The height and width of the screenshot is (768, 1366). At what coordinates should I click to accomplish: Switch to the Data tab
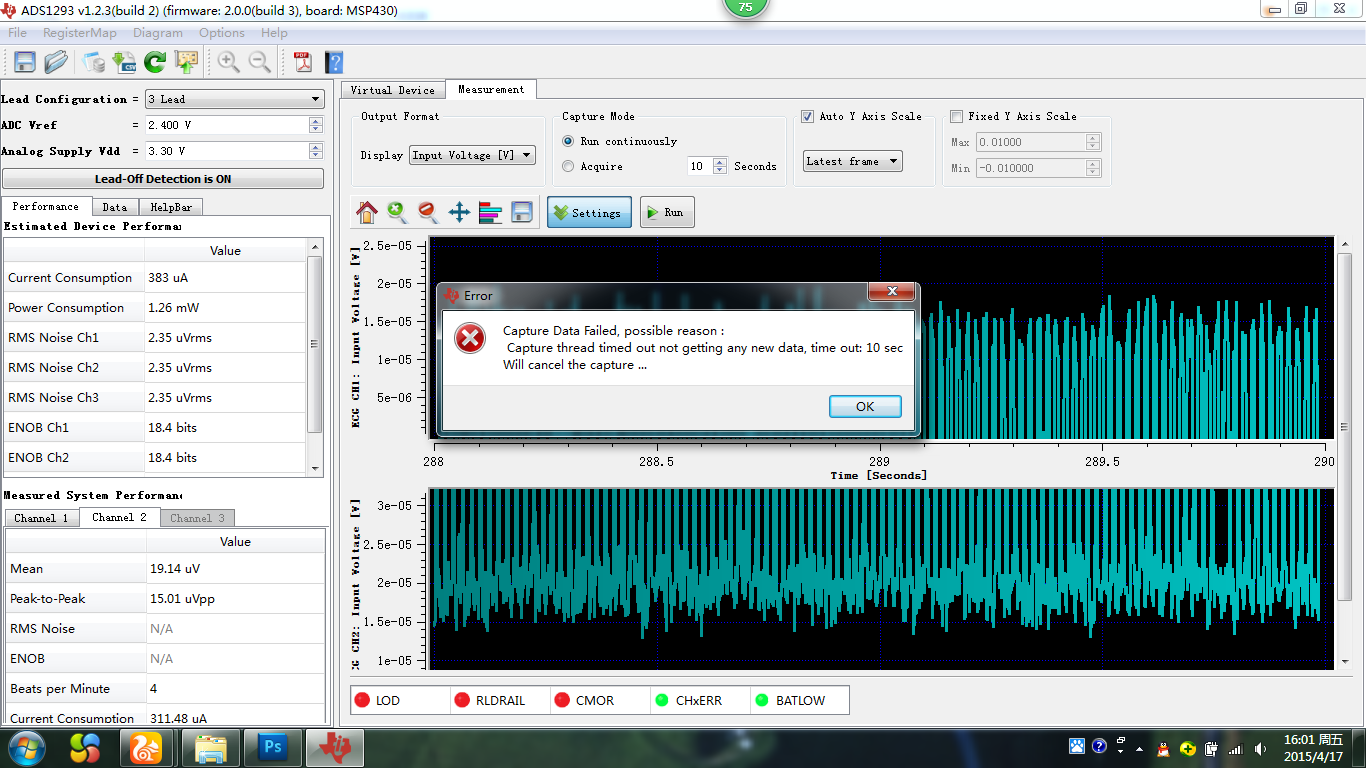click(115, 207)
